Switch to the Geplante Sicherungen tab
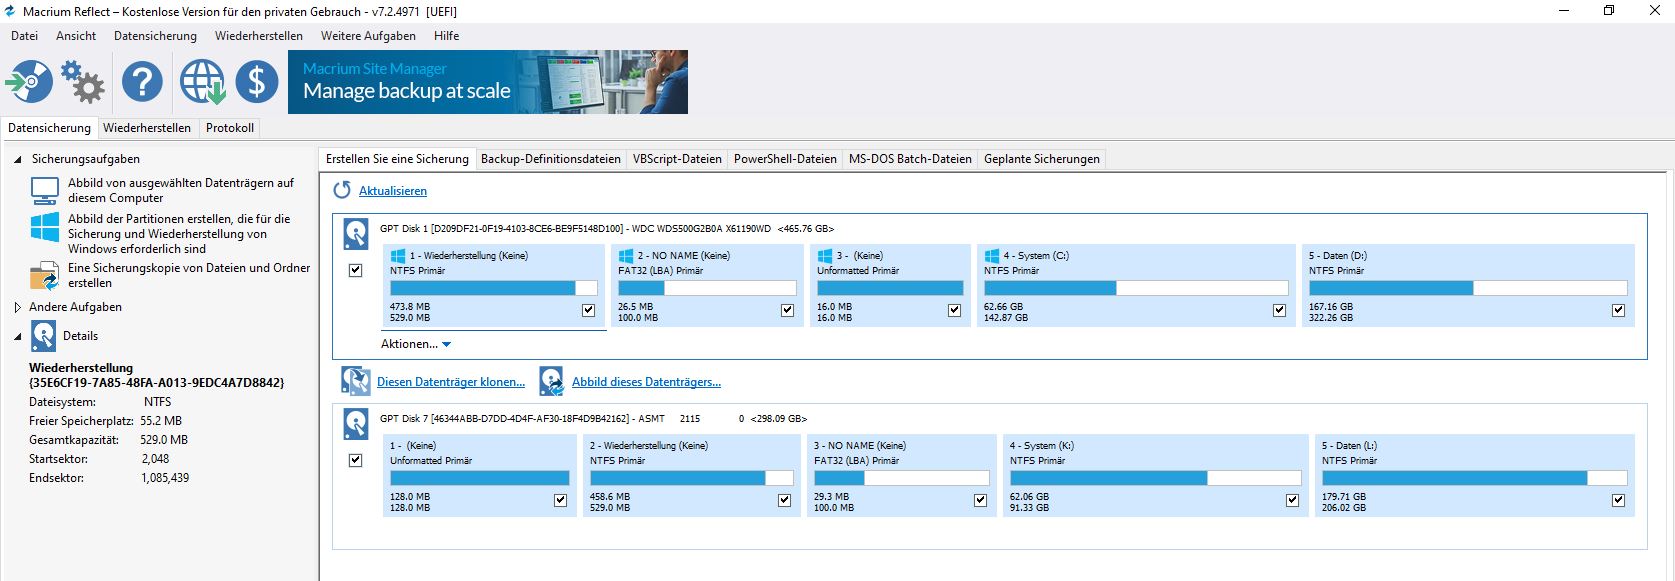 (1041, 159)
